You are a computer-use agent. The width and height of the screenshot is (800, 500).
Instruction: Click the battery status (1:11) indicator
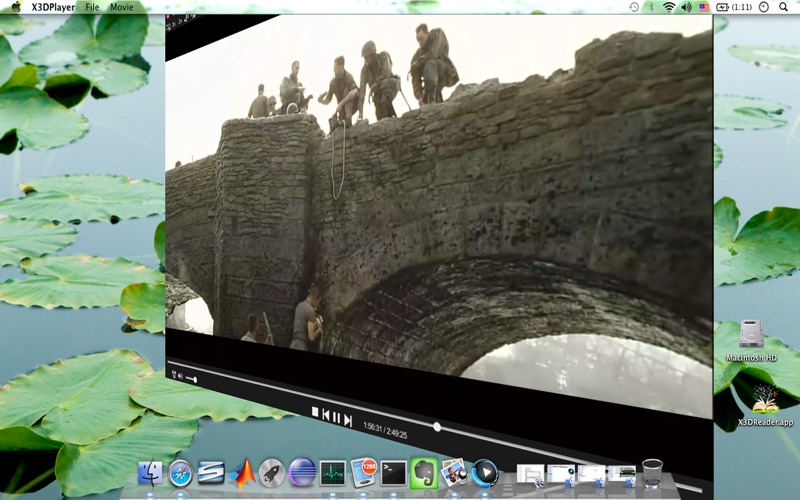[x=734, y=7]
